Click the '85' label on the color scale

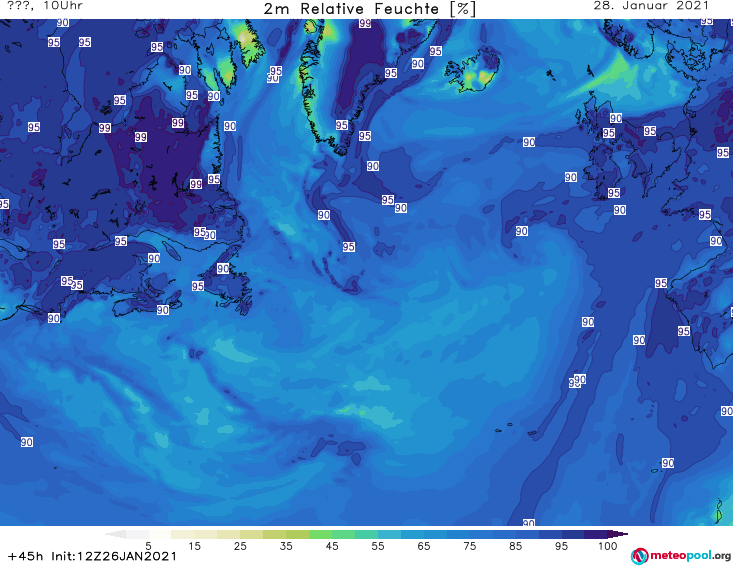pyautogui.click(x=515, y=546)
